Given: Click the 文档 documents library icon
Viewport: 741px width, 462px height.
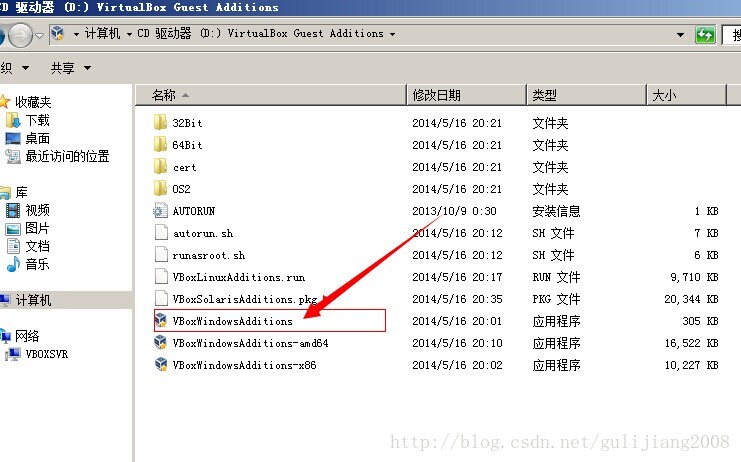Looking at the screenshot, I should (13, 246).
